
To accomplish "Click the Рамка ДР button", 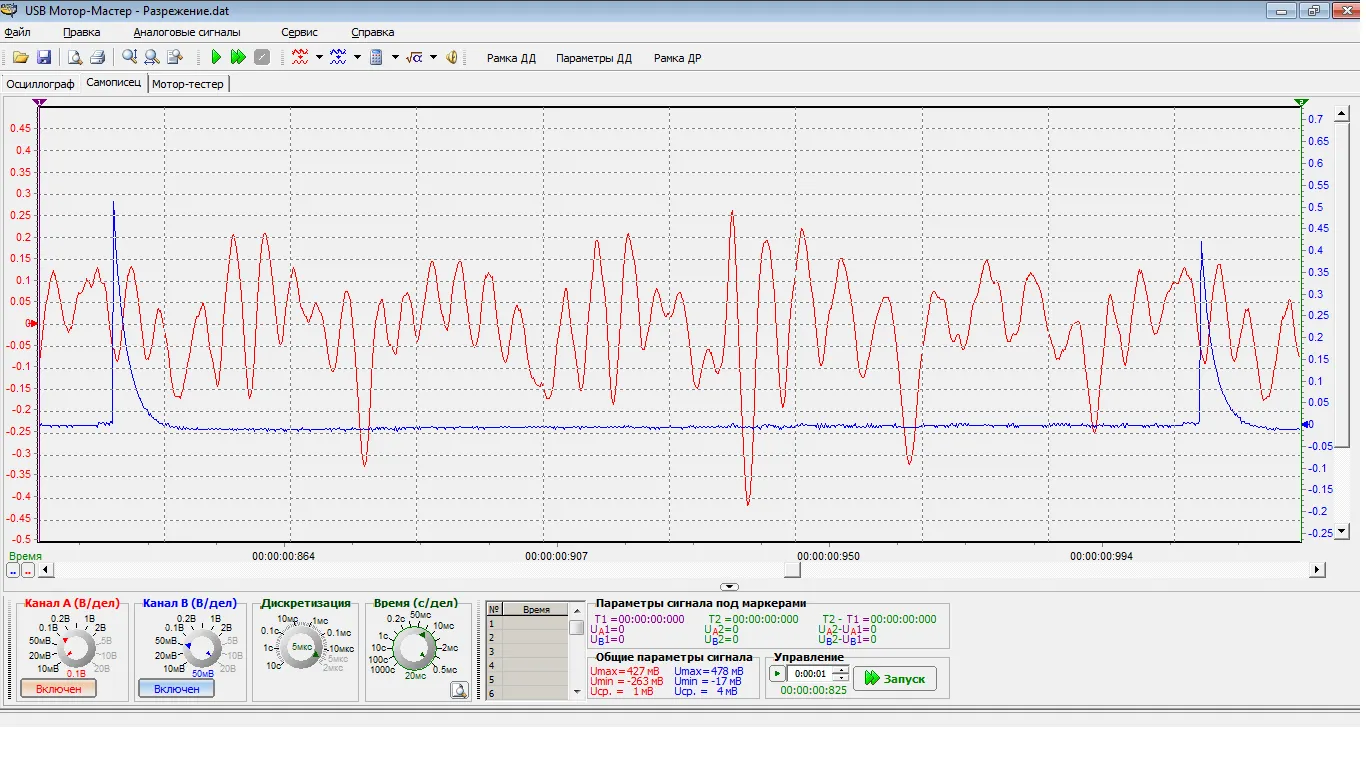I will click(677, 58).
